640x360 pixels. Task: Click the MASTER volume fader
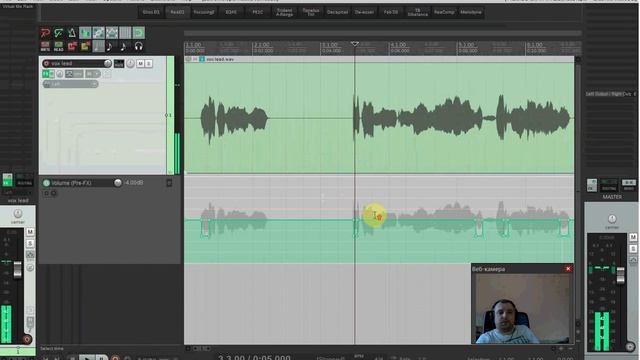pos(620,275)
